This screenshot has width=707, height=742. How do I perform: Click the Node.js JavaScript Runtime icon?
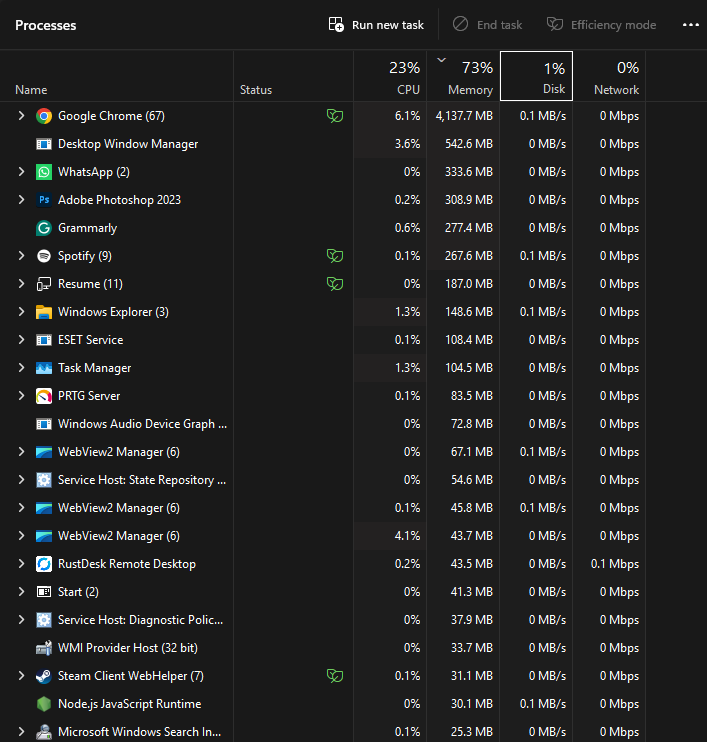coord(44,704)
